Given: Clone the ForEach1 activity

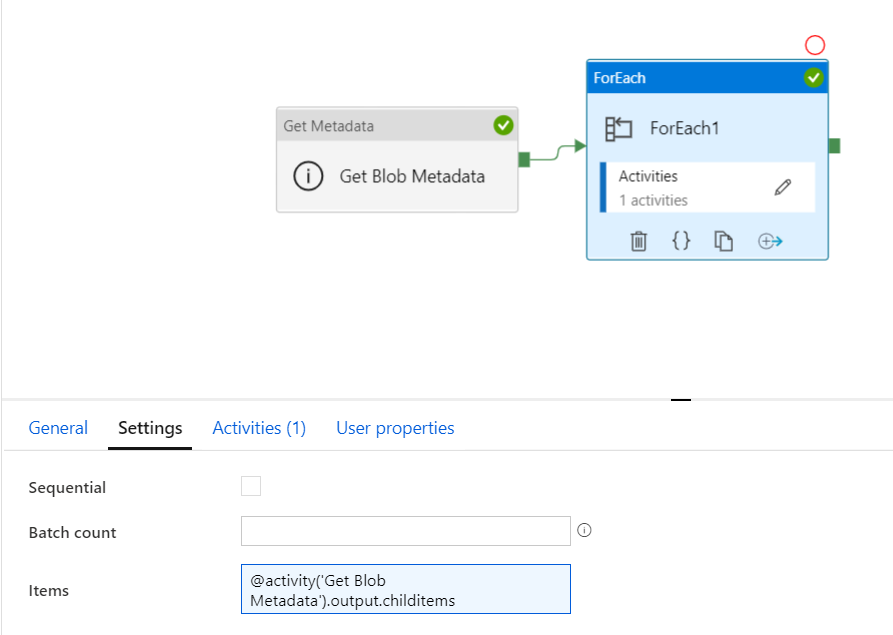Looking at the screenshot, I should [724, 241].
